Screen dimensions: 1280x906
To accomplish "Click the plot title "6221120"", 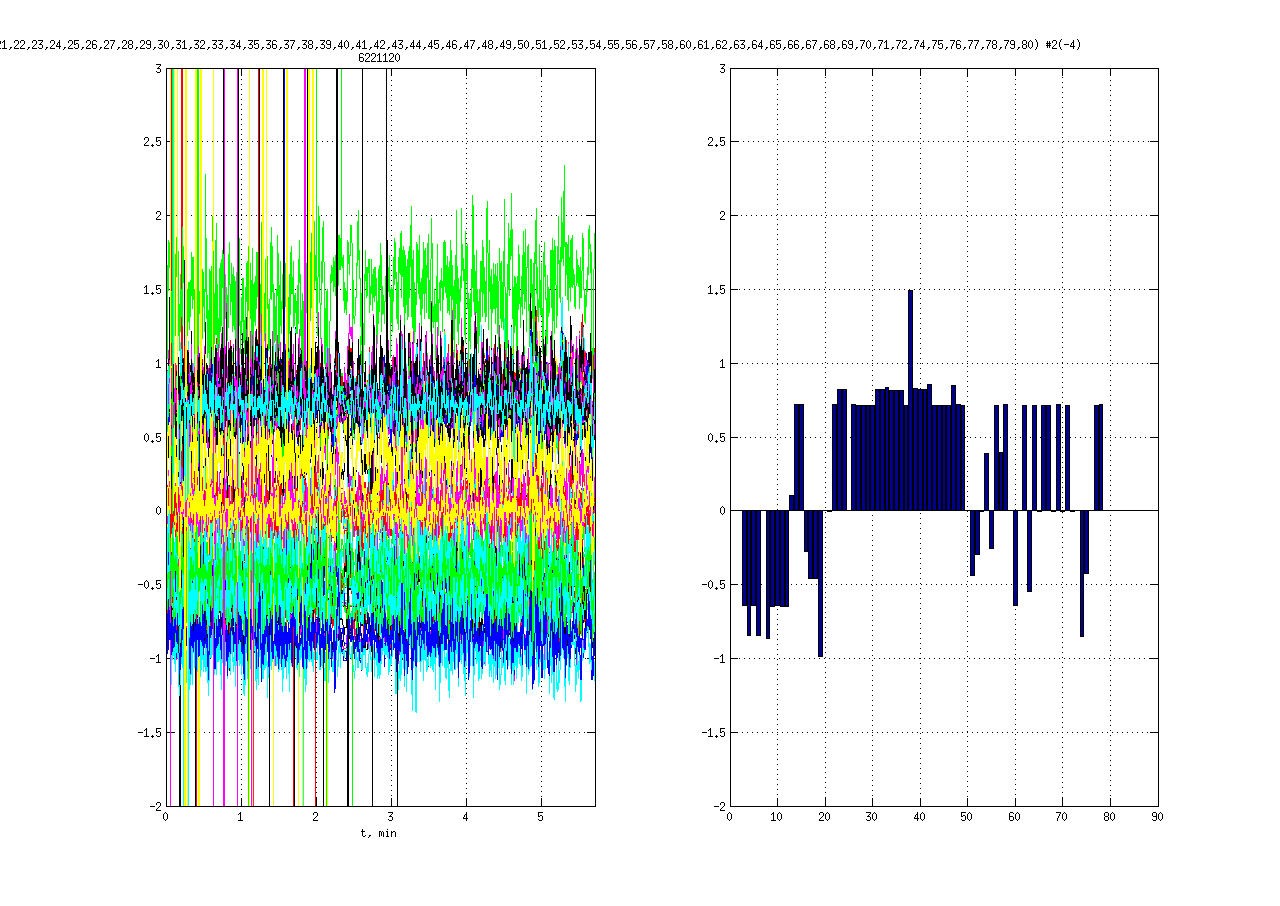I will coord(379,59).
